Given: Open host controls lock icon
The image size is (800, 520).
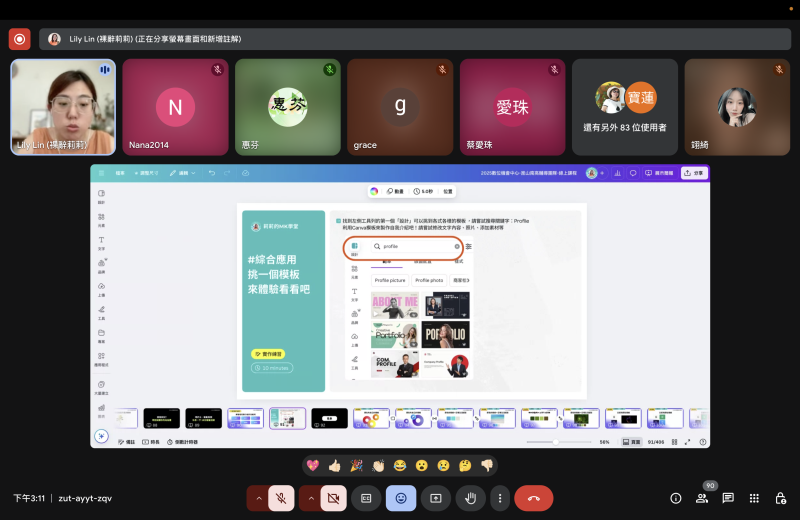Looking at the screenshot, I should pyautogui.click(x=781, y=498).
